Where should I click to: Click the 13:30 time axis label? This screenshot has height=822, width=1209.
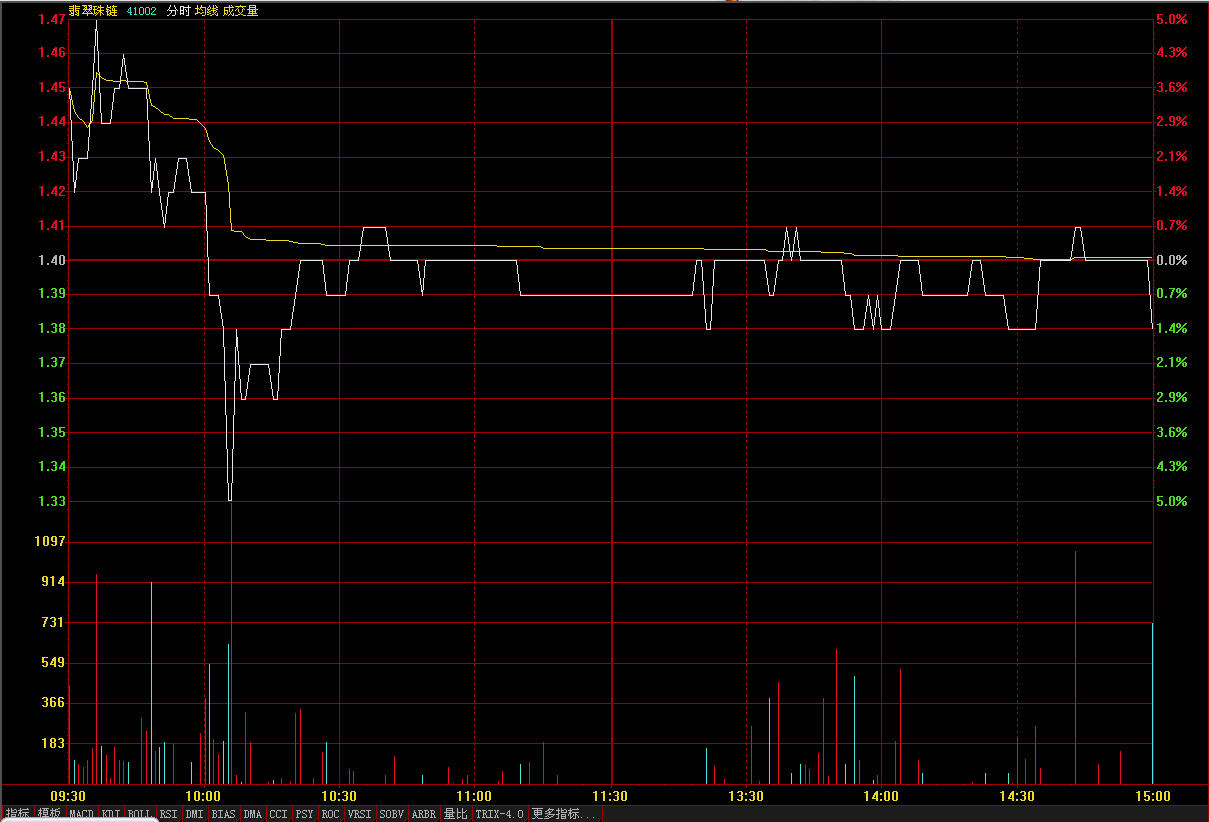[x=746, y=797]
